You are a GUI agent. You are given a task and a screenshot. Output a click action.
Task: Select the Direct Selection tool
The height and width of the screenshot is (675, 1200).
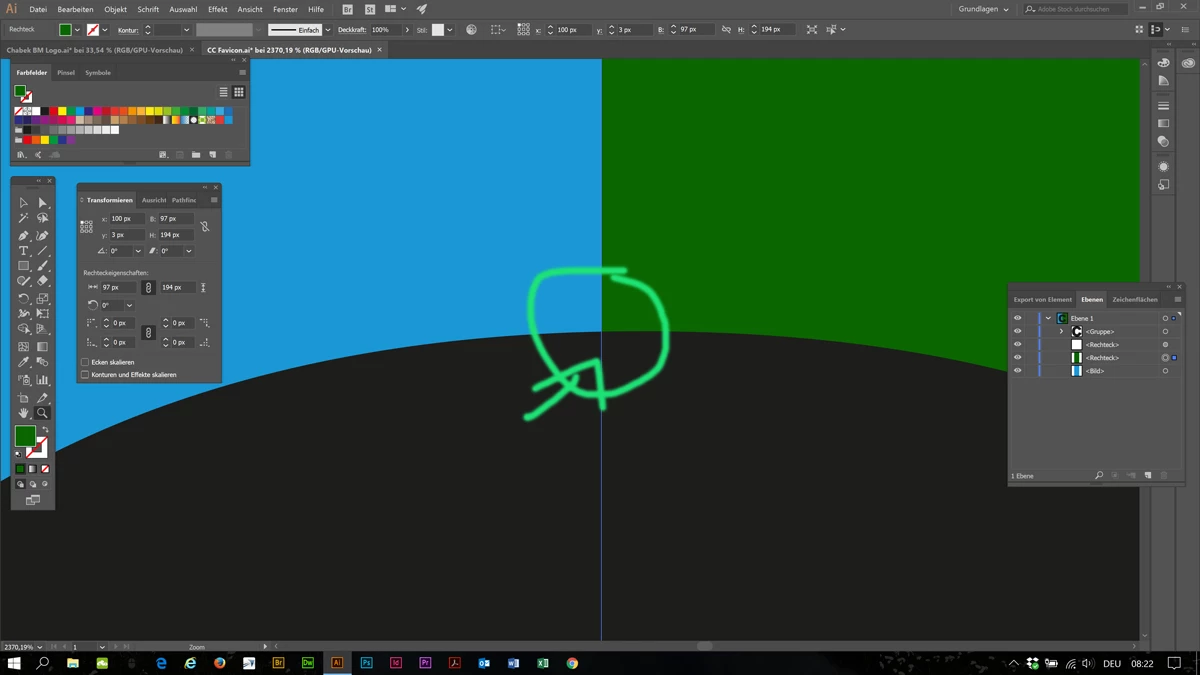point(42,203)
